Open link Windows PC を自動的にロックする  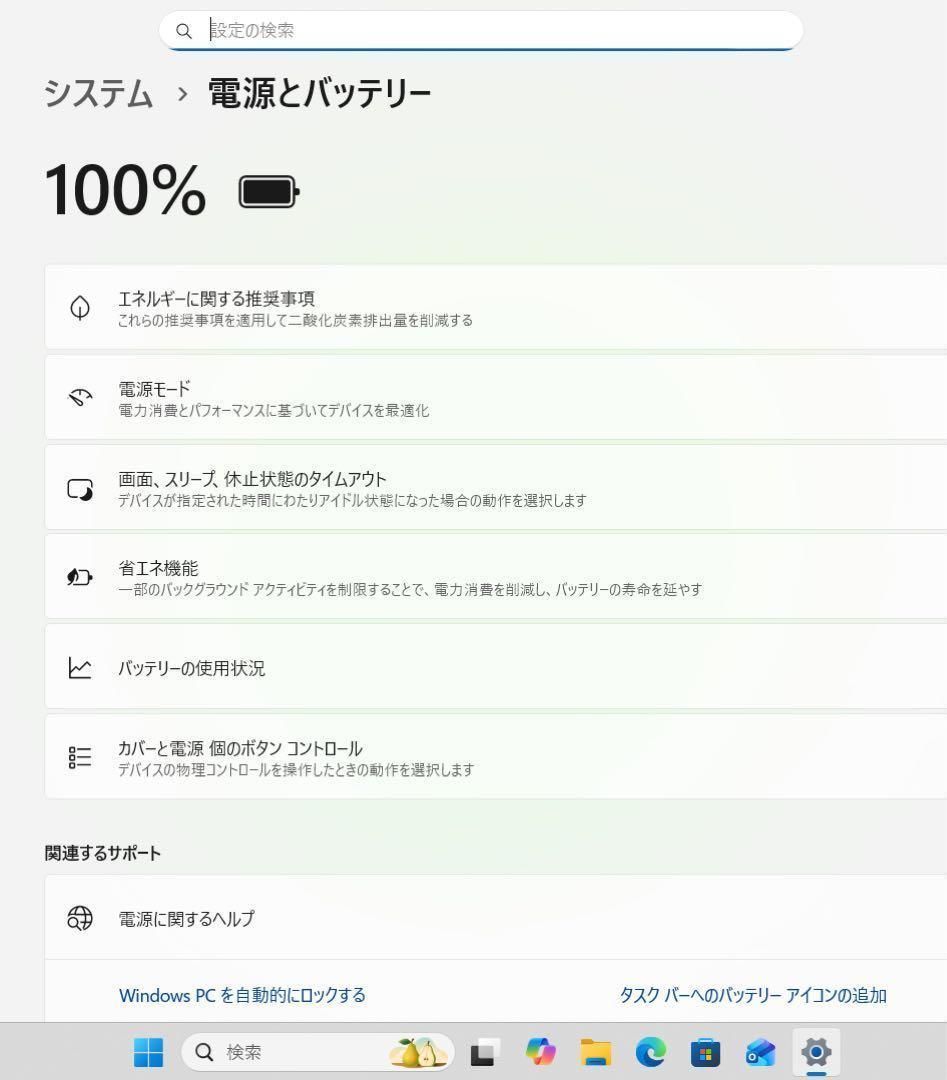[x=242, y=995]
